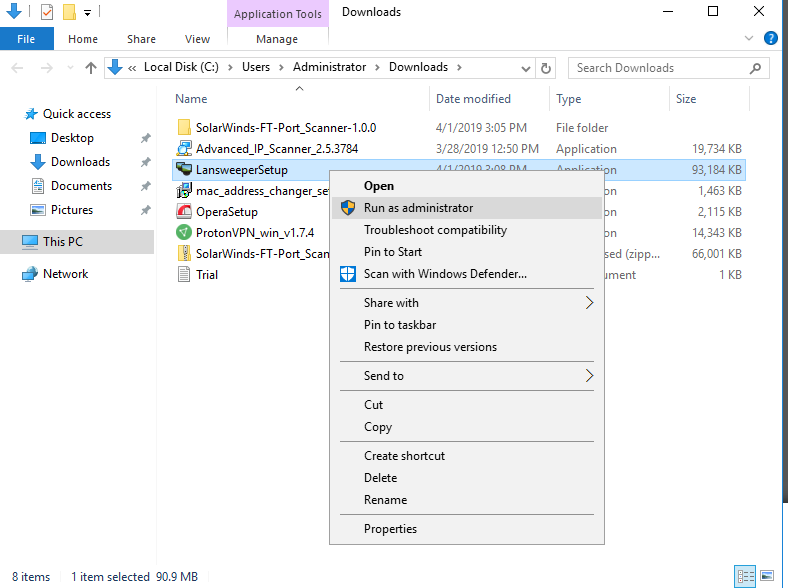Click Administrator in the address path
Viewport: 788px width, 588px height.
pyautogui.click(x=329, y=67)
